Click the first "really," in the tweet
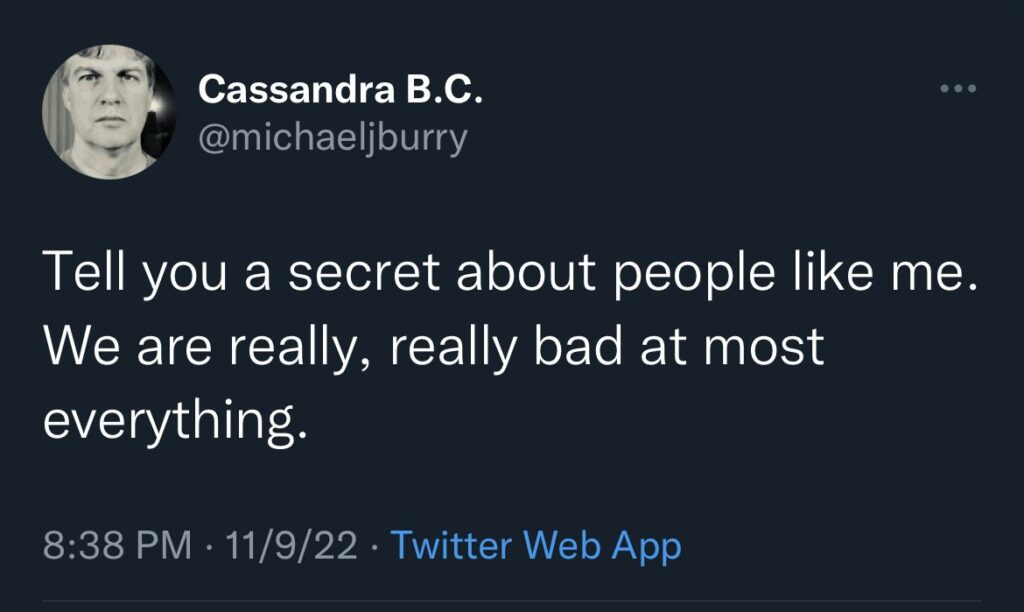The height and width of the screenshot is (612, 1024). [304, 345]
